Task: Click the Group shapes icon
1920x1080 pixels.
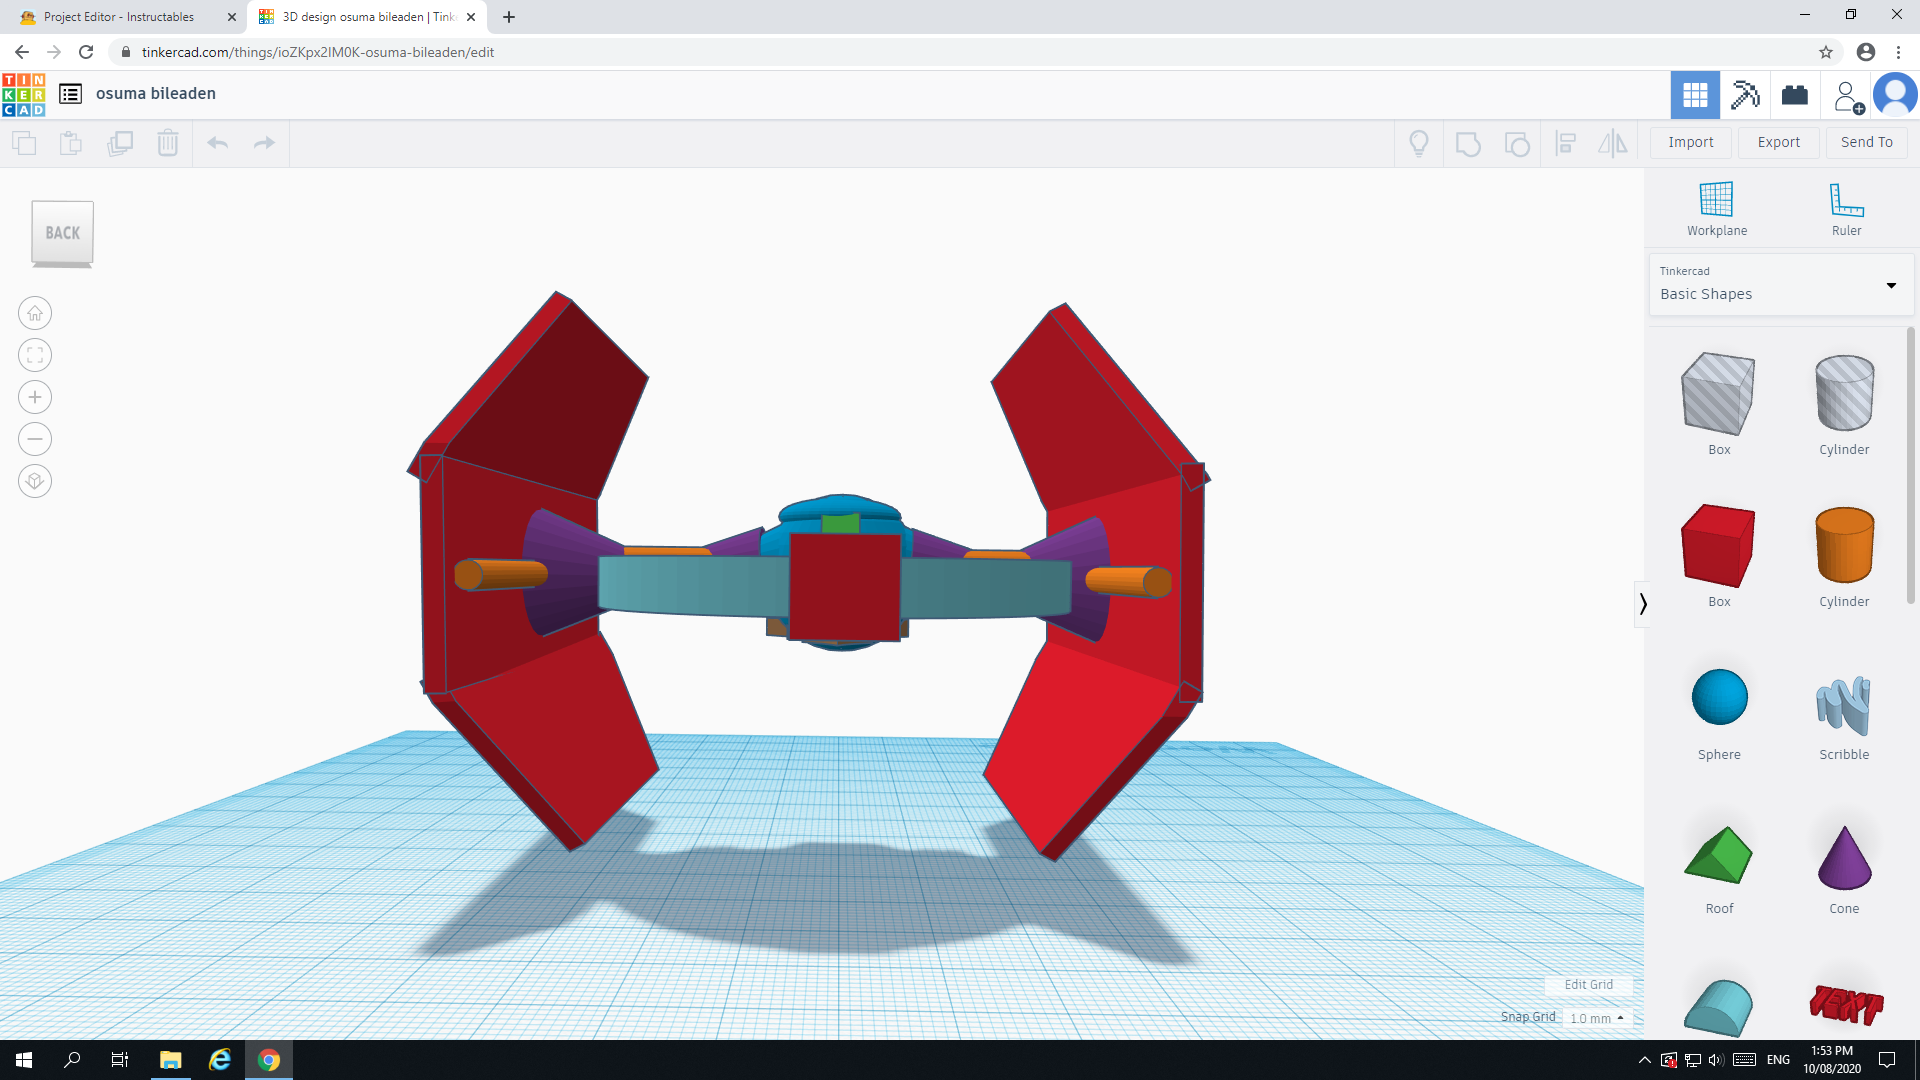Action: point(1468,144)
